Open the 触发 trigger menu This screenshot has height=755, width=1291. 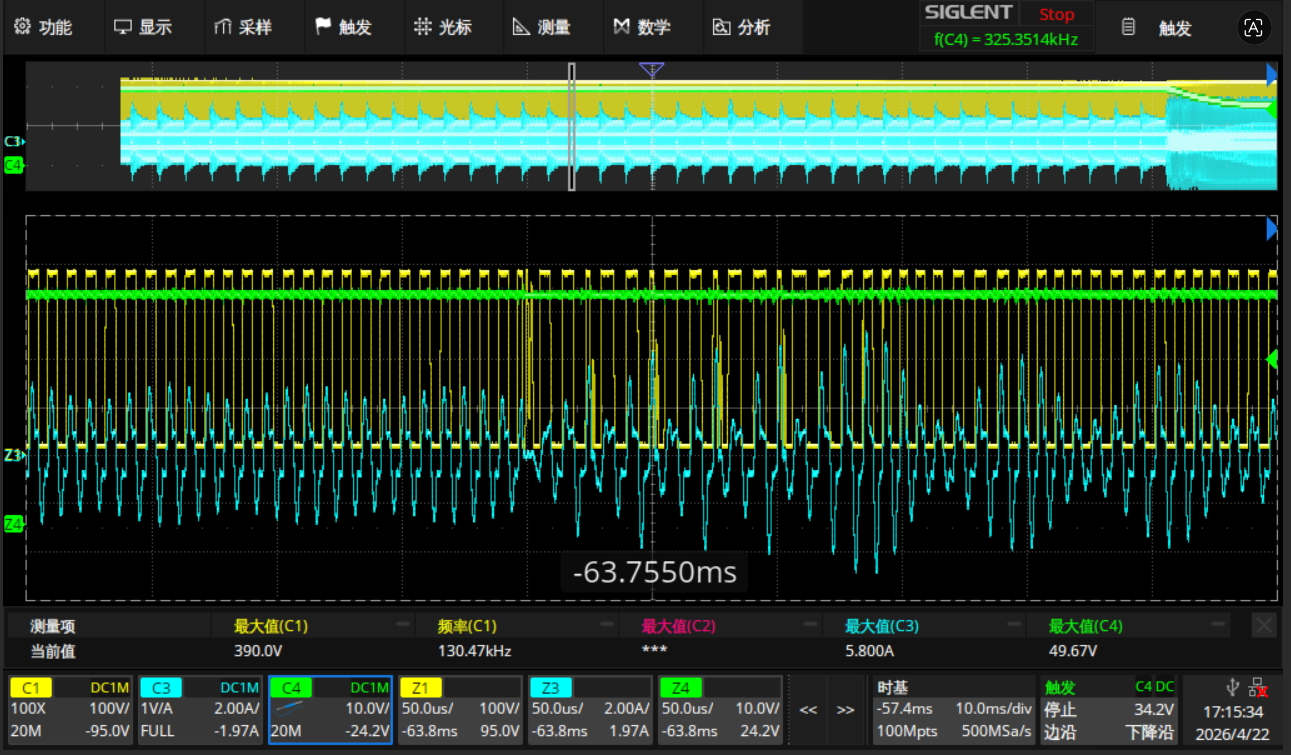343,27
